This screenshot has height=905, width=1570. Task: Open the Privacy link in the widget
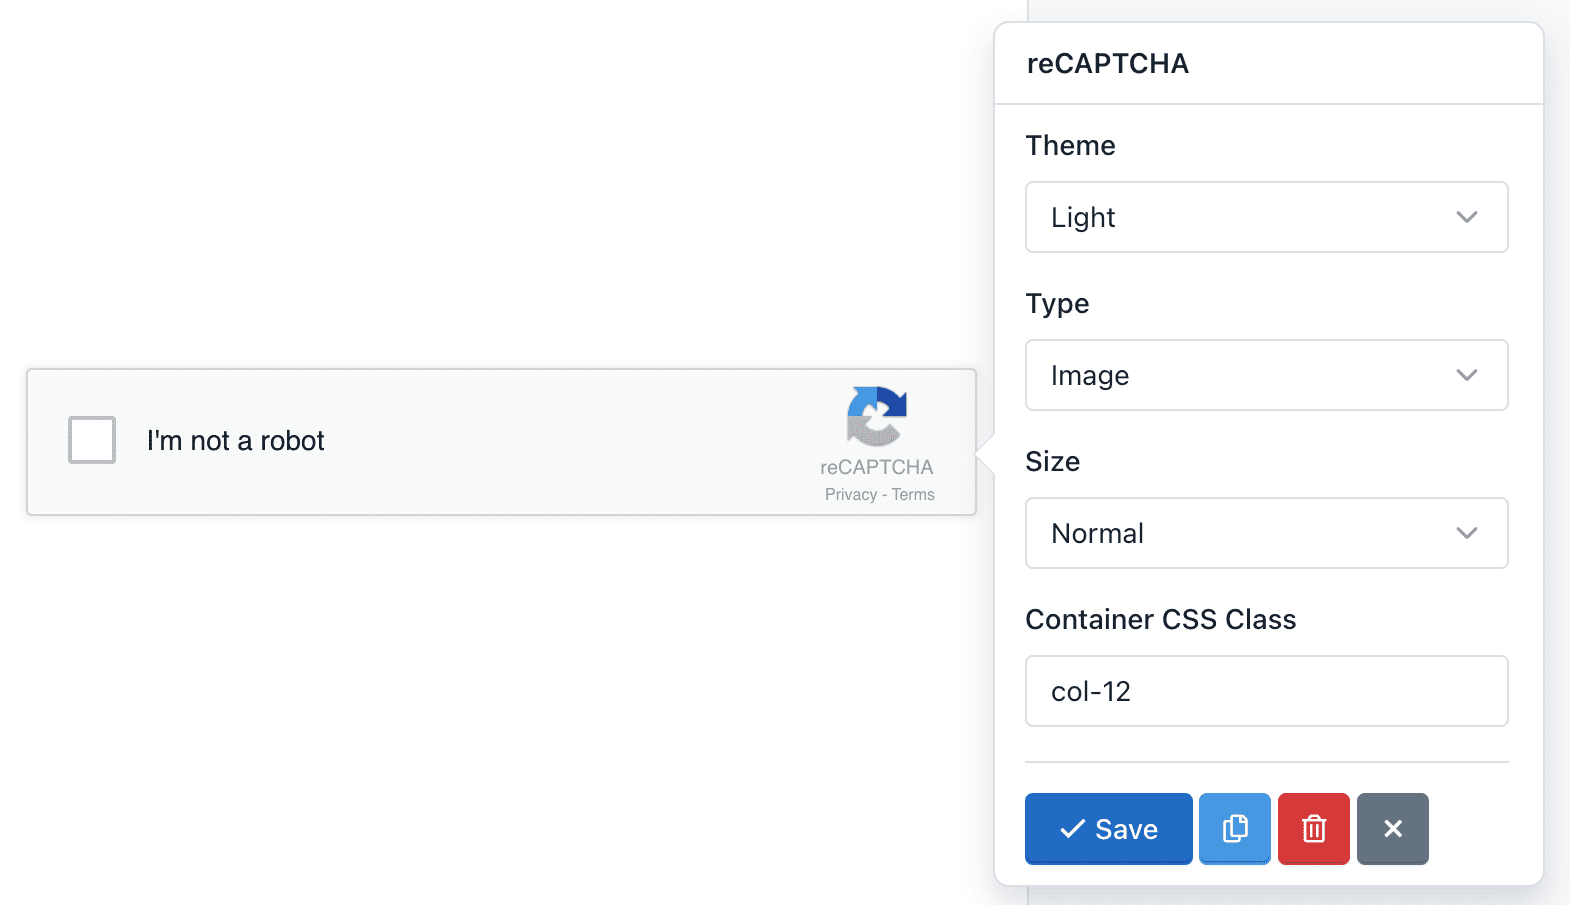[850, 495]
